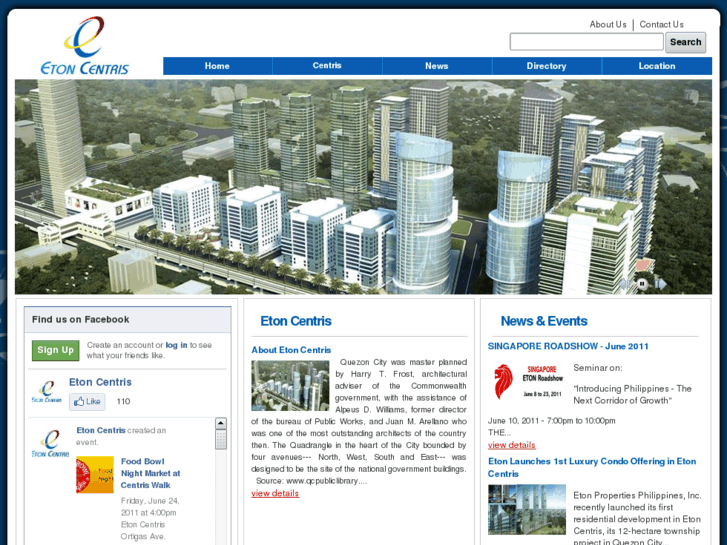Viewport: 727px width, 545px height.
Task: Open the SINGAPORE ROADSHOW - June 2011 link
Action: (568, 346)
